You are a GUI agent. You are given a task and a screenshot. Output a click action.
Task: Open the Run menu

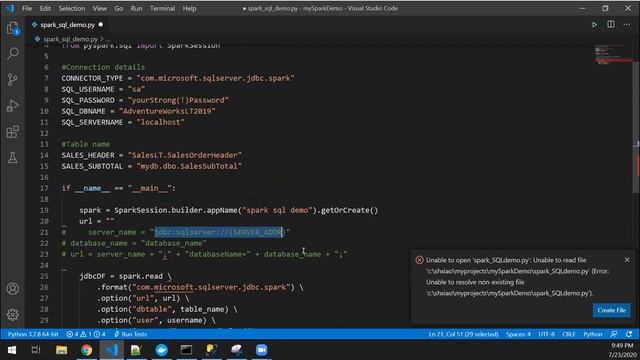click(136, 8)
